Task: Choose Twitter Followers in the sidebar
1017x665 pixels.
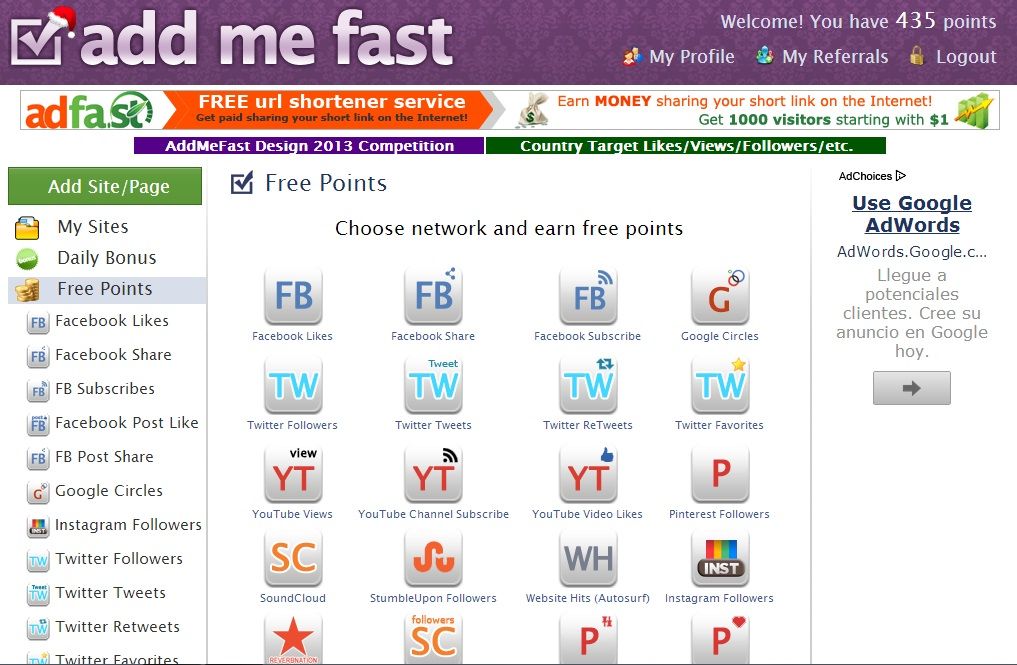Action: [x=119, y=559]
